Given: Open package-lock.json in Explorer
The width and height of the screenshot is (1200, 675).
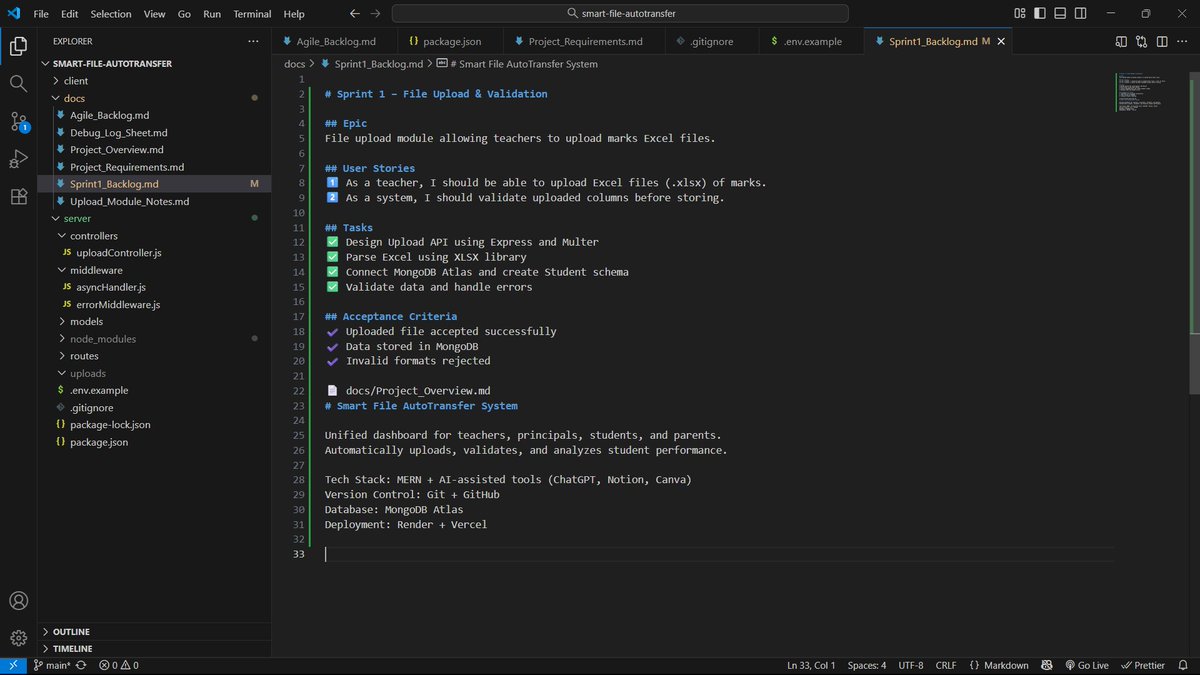Looking at the screenshot, I should (154, 425).
